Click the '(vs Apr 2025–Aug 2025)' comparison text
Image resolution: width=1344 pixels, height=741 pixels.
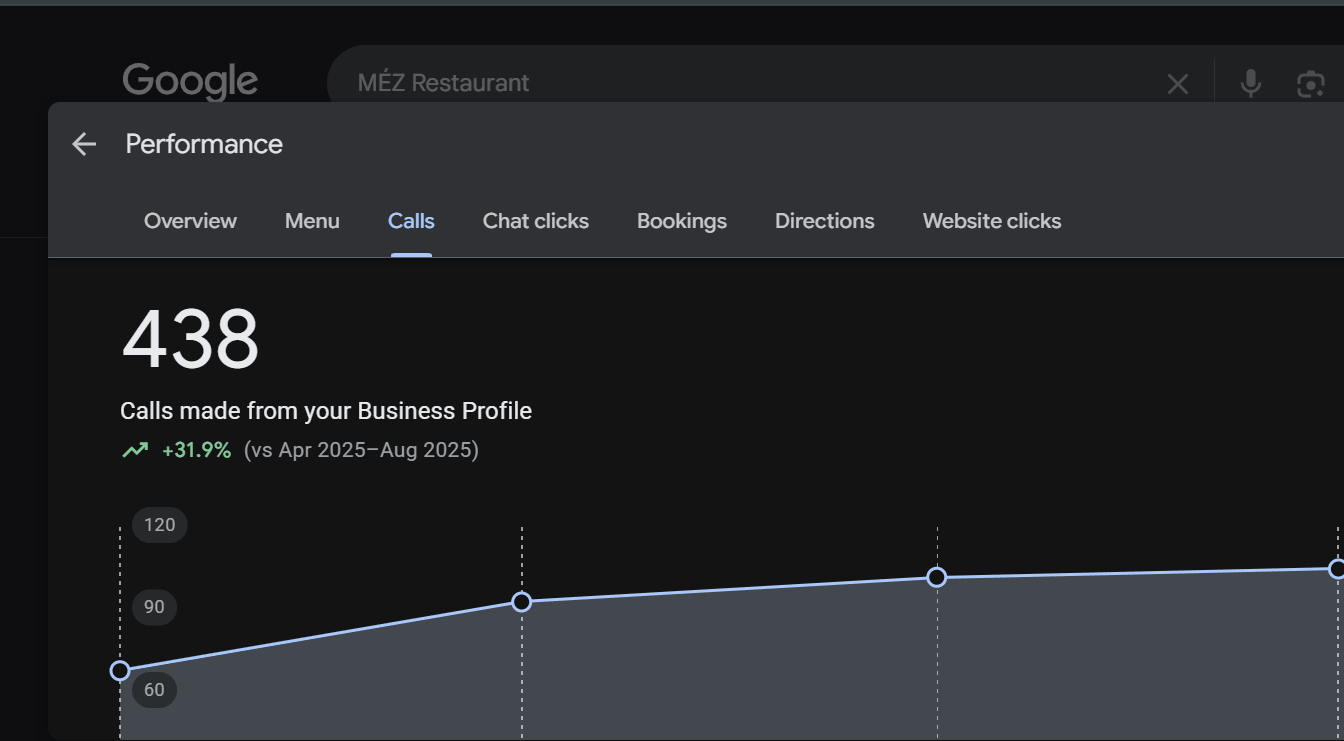pos(361,450)
